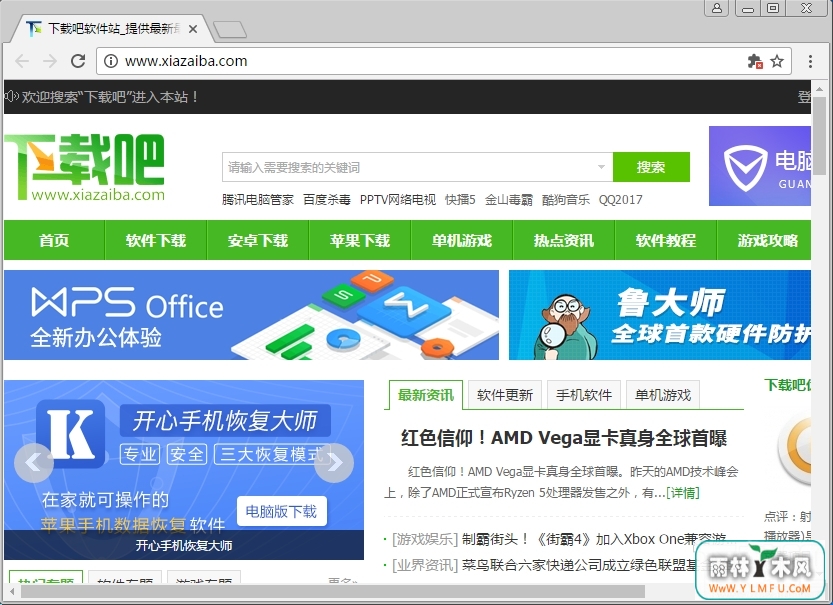Screen dimensions: 833x605
Task: Open 苹果下载 navigation item
Action: (x=360, y=240)
